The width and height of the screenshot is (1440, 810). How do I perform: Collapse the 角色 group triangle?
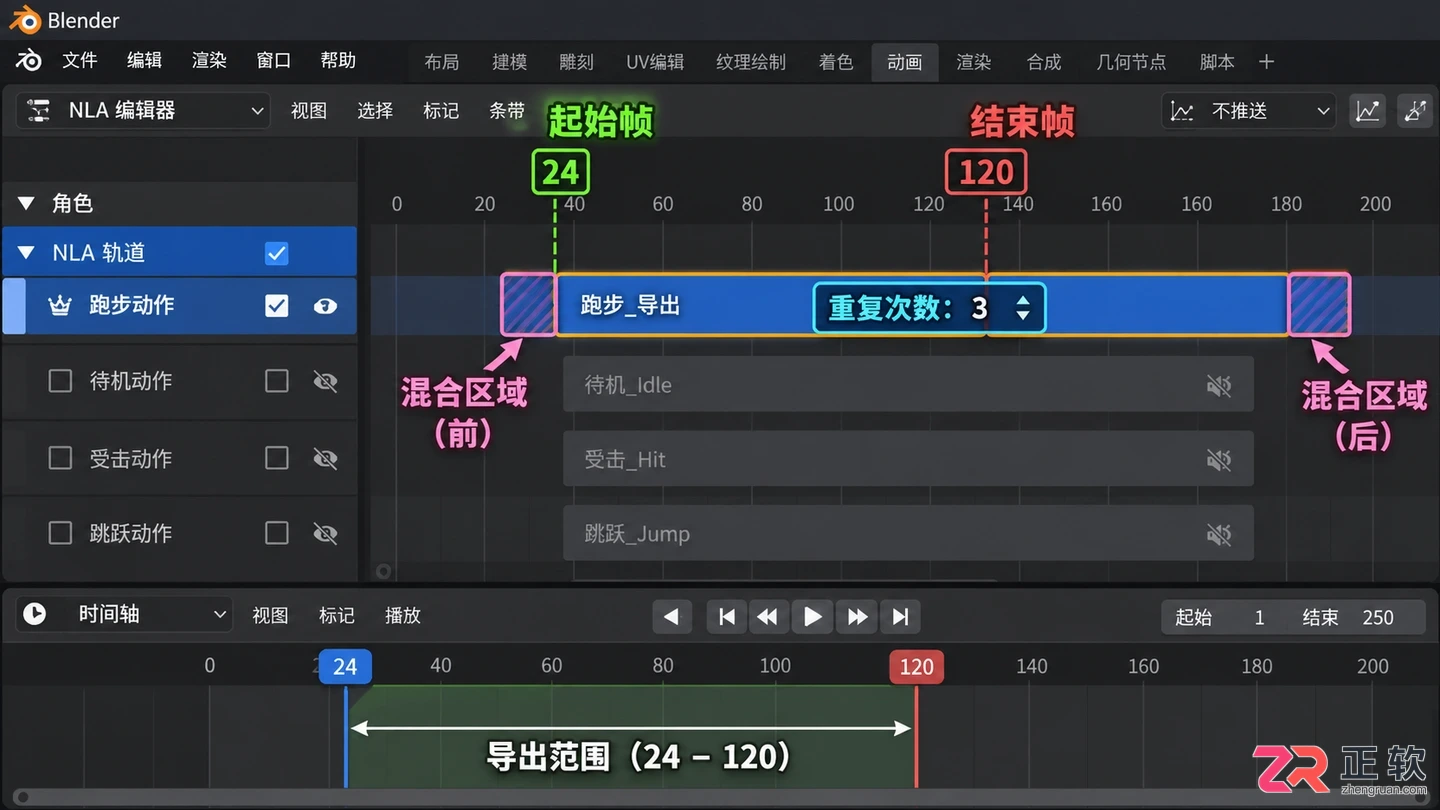pos(26,204)
